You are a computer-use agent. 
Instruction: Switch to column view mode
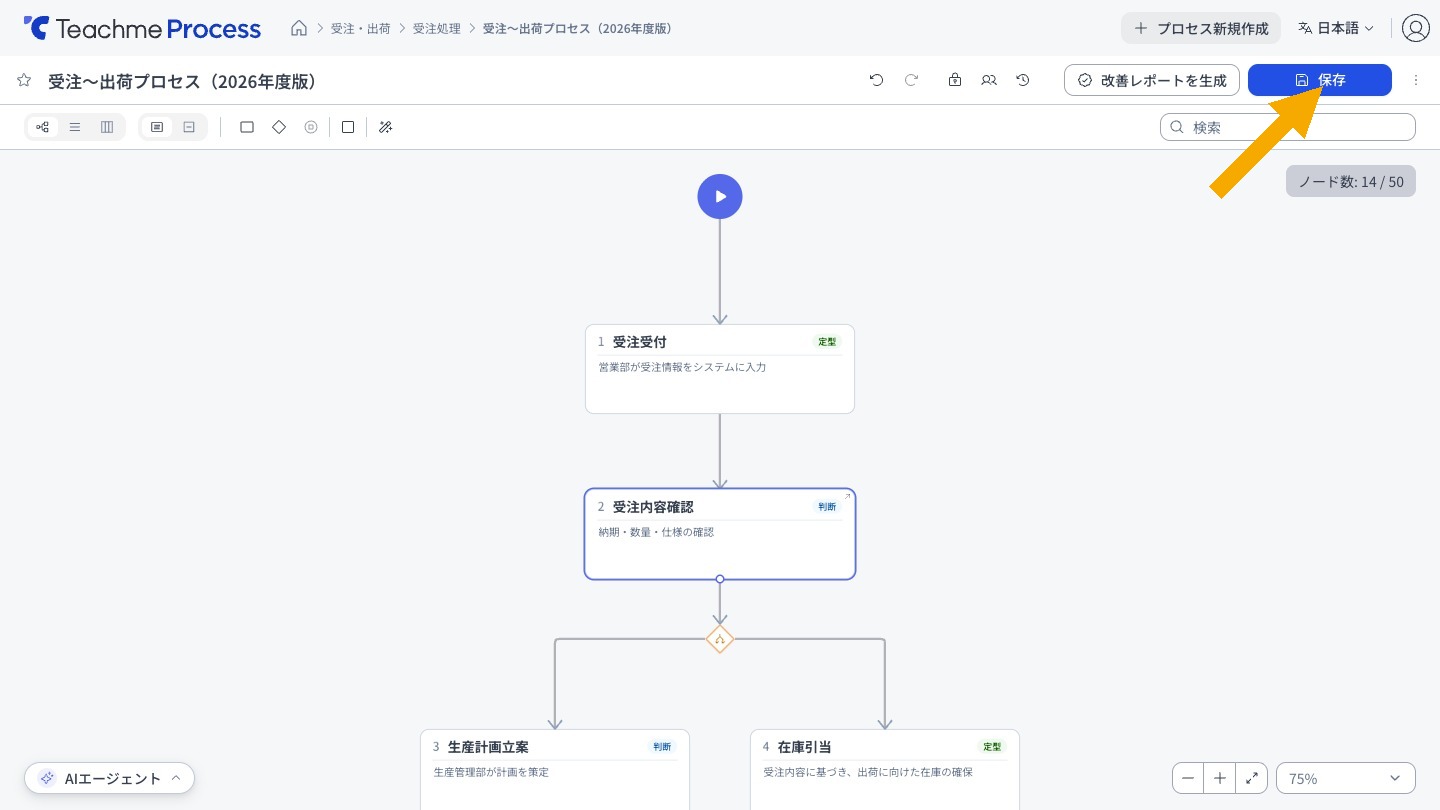pos(107,127)
